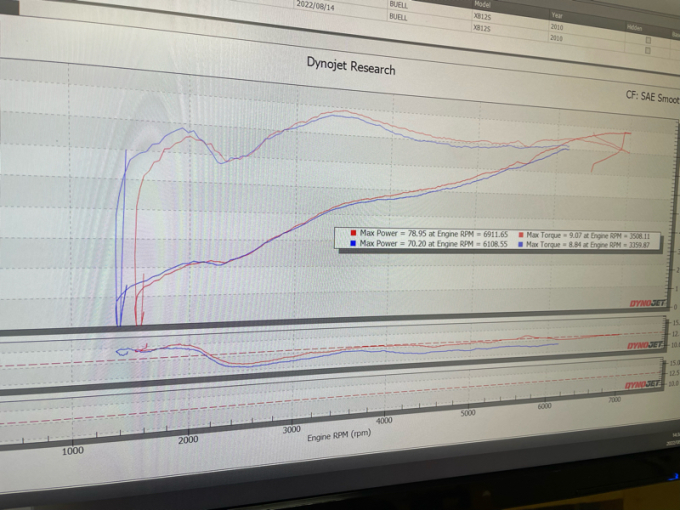
Task: Select the Max Power = 78.95 legend entry
Action: 434,233
